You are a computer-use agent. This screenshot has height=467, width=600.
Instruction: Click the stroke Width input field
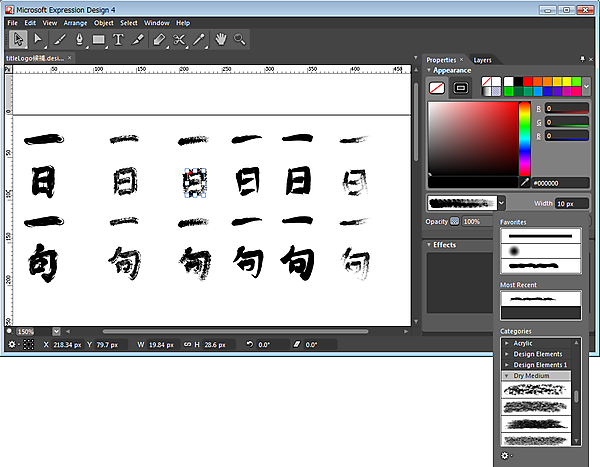coord(571,203)
